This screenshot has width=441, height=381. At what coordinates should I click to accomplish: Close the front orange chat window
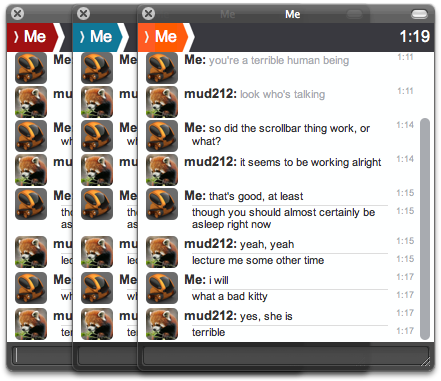click(x=148, y=14)
